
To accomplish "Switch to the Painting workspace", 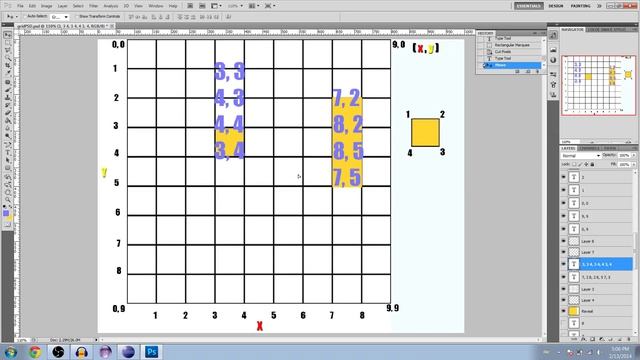I will pos(580,6).
